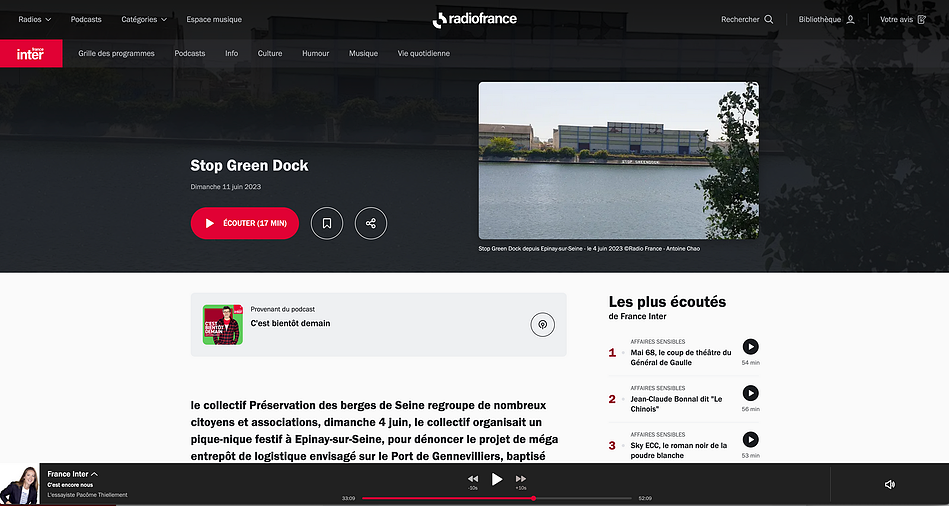Viewport: 949px width, 506px height.
Task: Play Sky ECC episode
Action: pos(750,439)
